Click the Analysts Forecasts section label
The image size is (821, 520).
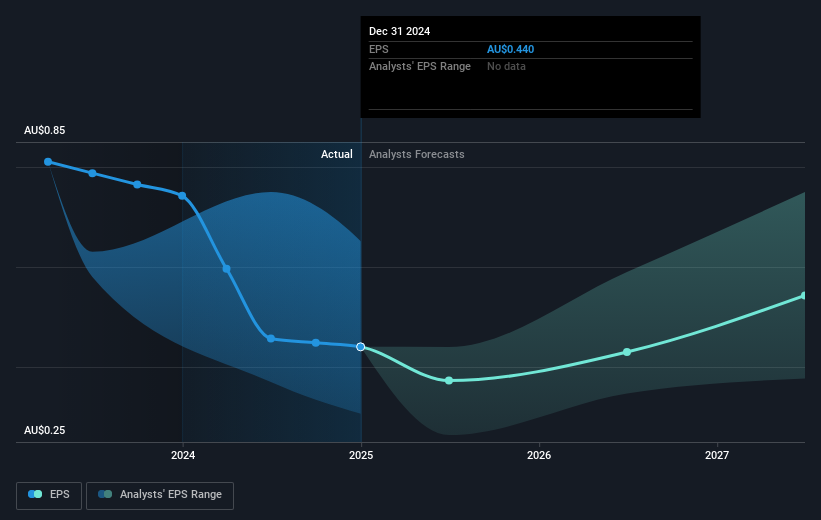[416, 154]
